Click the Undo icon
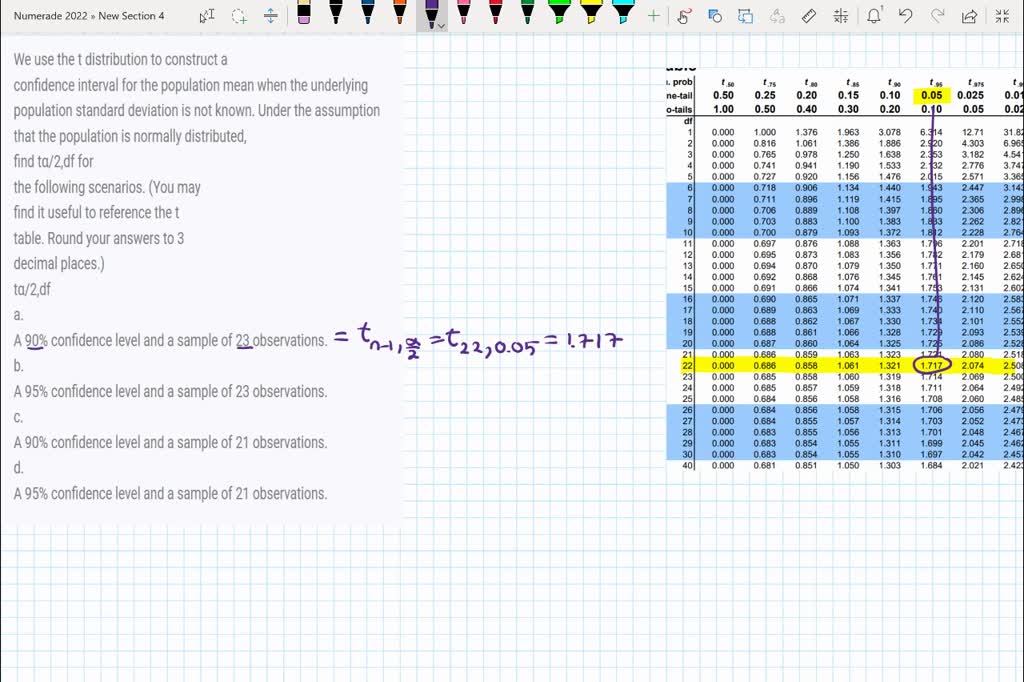1024x682 pixels. coord(906,16)
